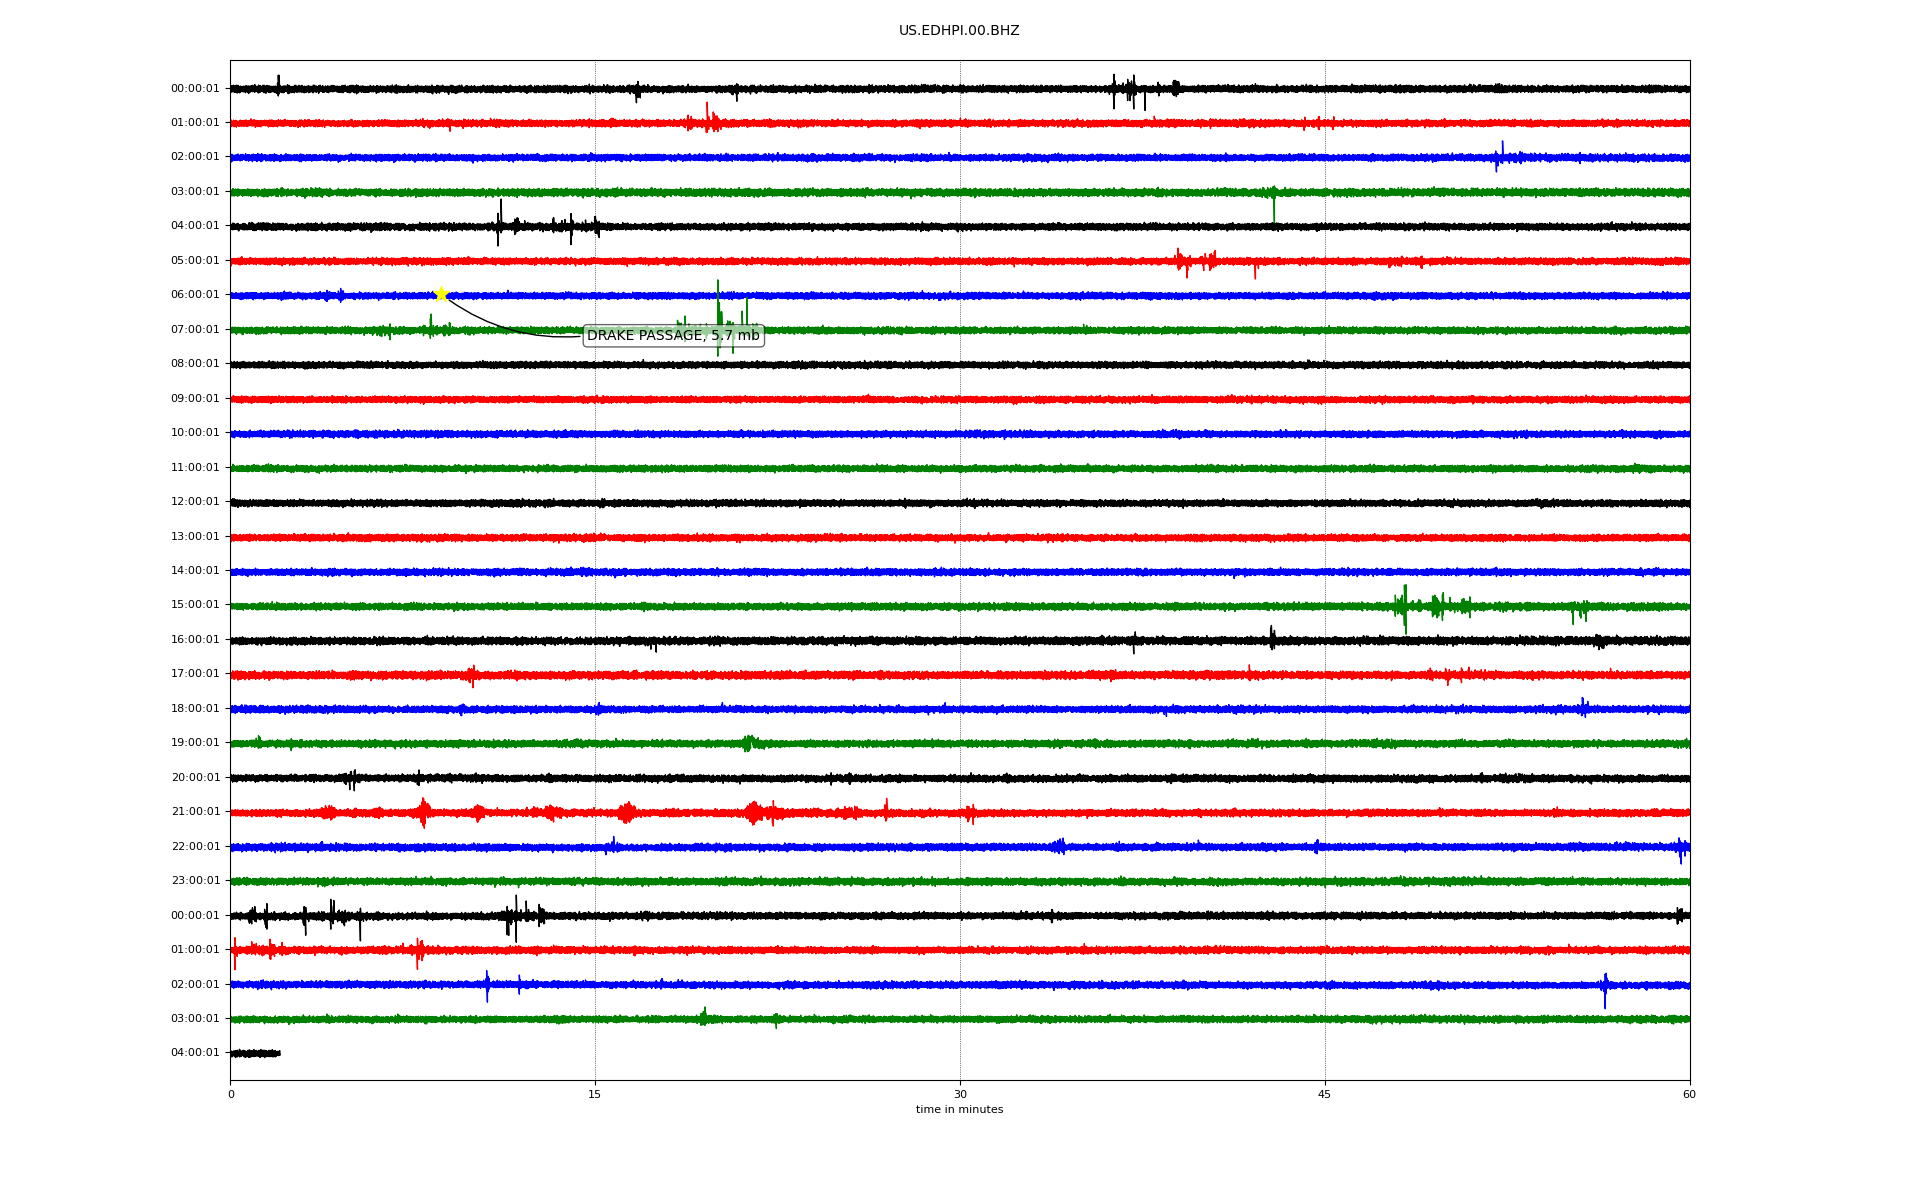1920x1200 pixels.
Task: Select the 15:00:01 row label
Action: click(195, 605)
